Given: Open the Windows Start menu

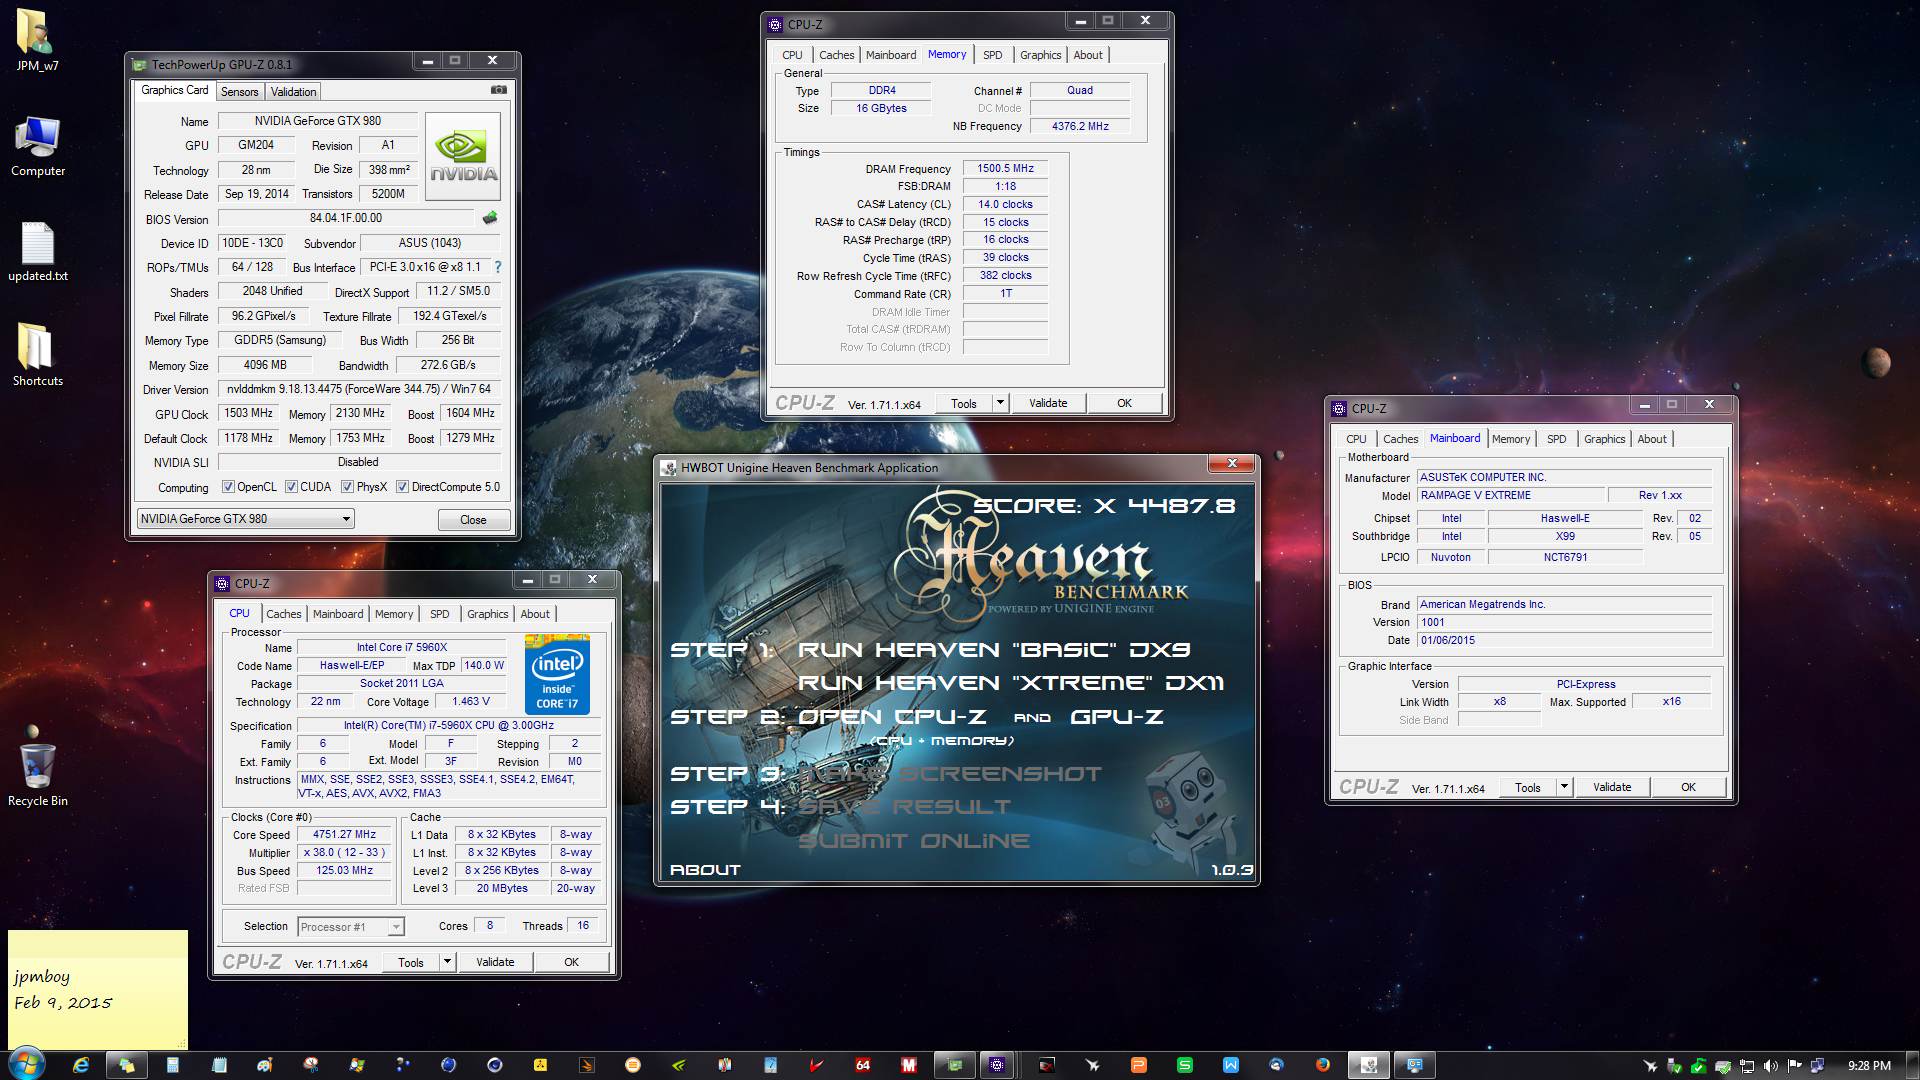Looking at the screenshot, I should (26, 1064).
